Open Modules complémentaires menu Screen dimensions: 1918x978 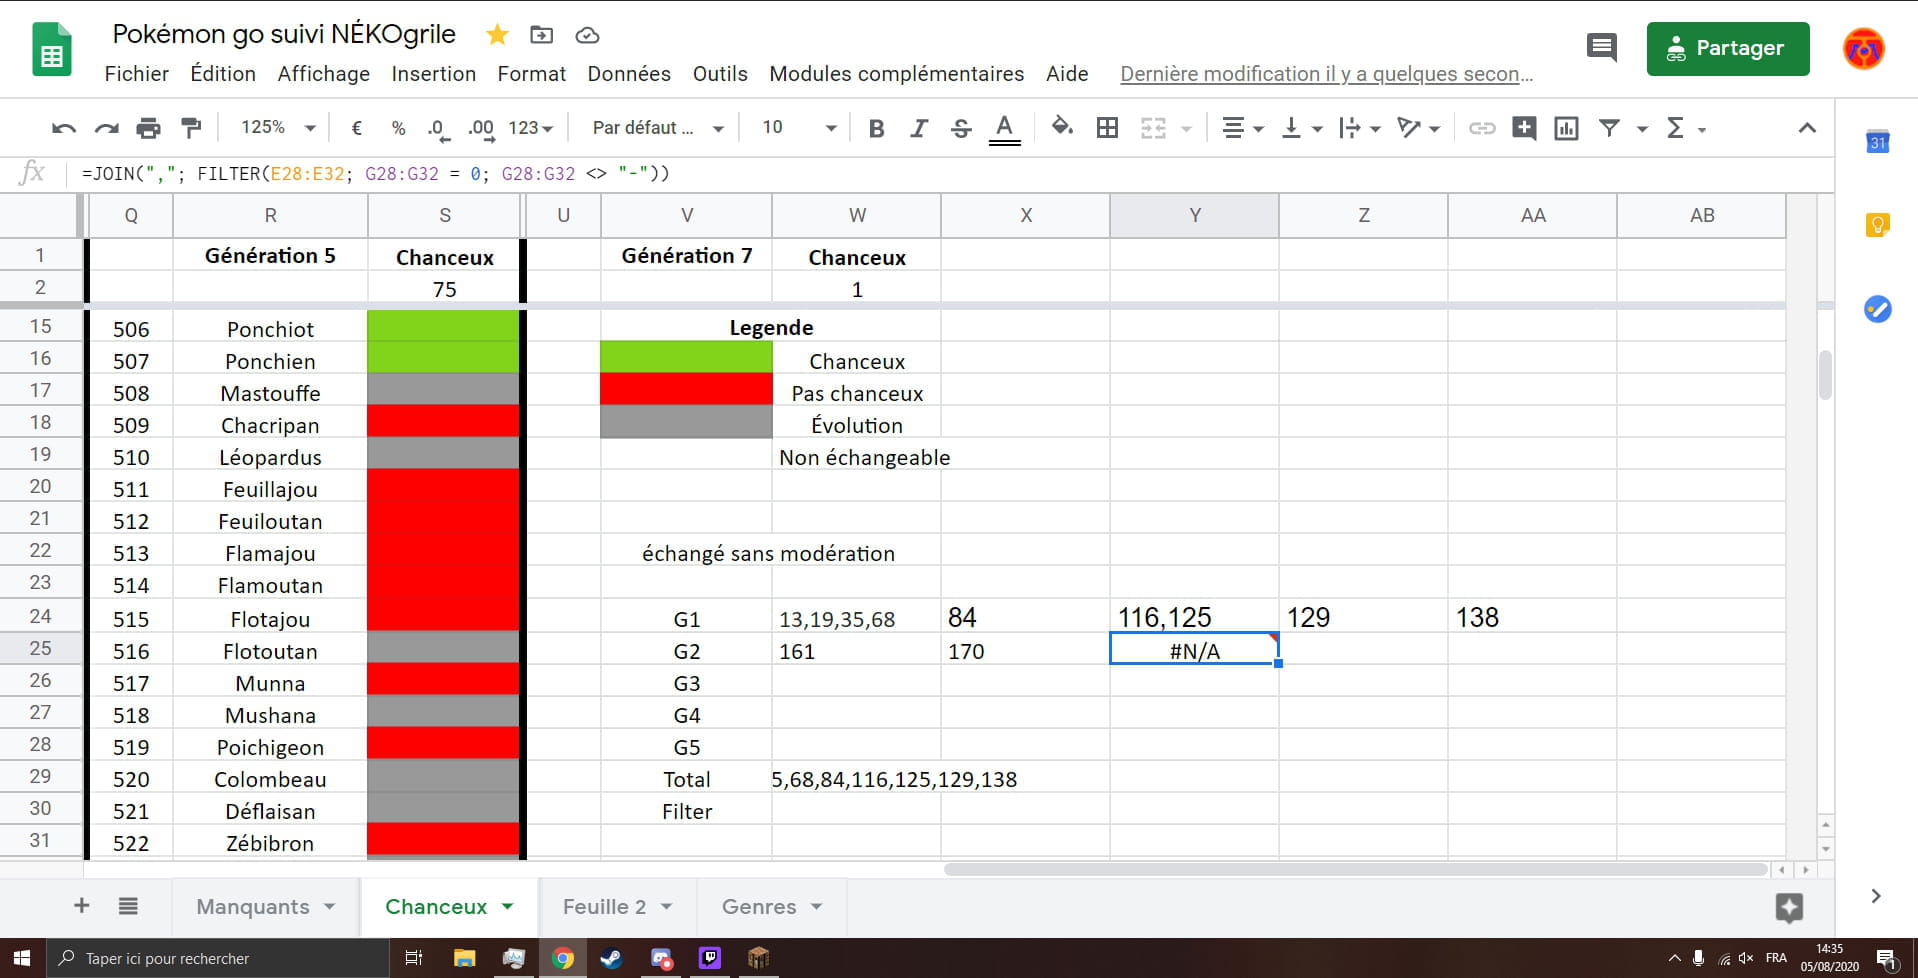896,74
